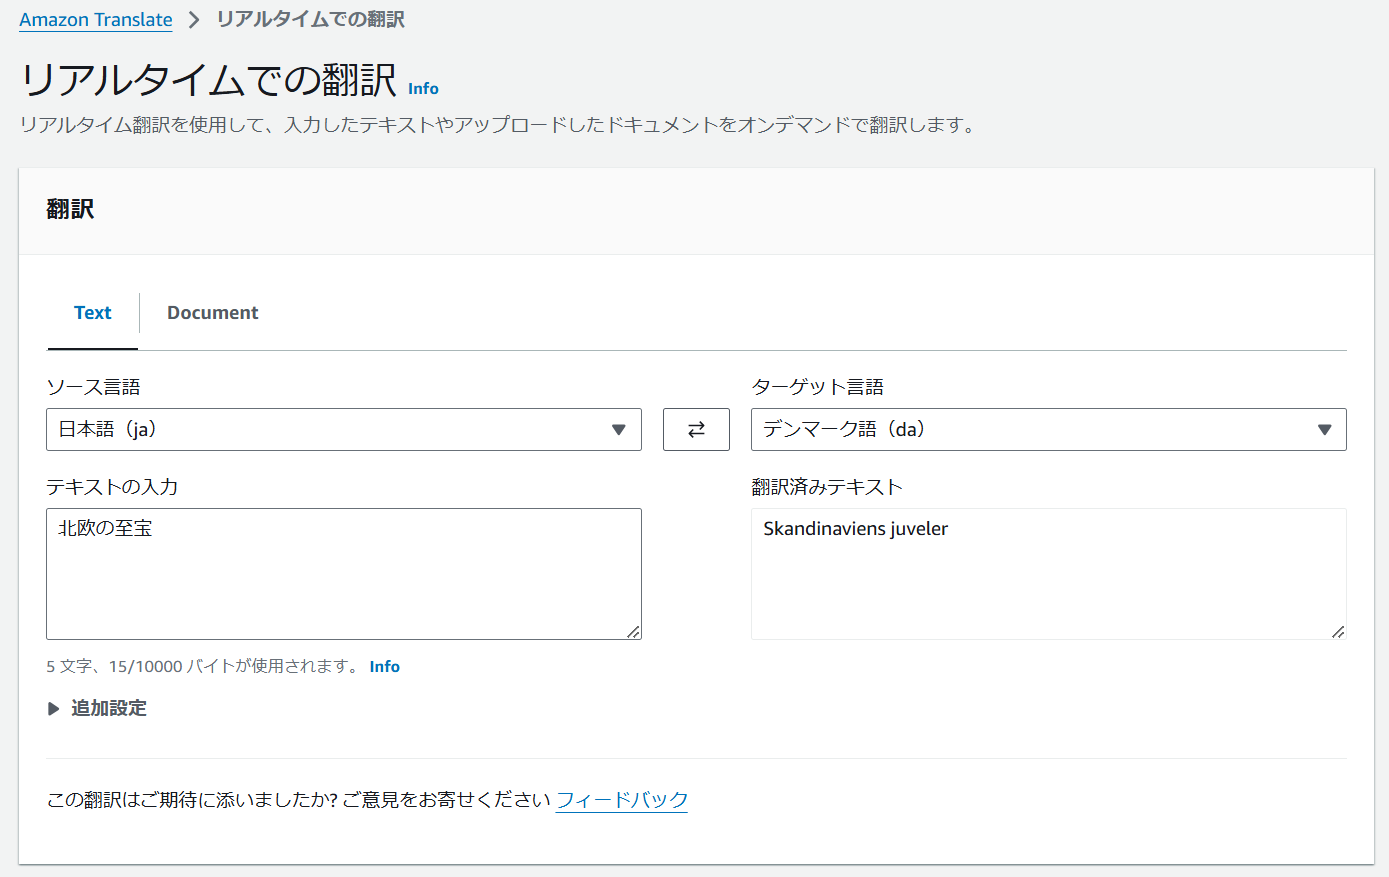Viewport: 1389px width, 877px height.
Task: Expand the 追加設定 section
Action: coord(97,708)
